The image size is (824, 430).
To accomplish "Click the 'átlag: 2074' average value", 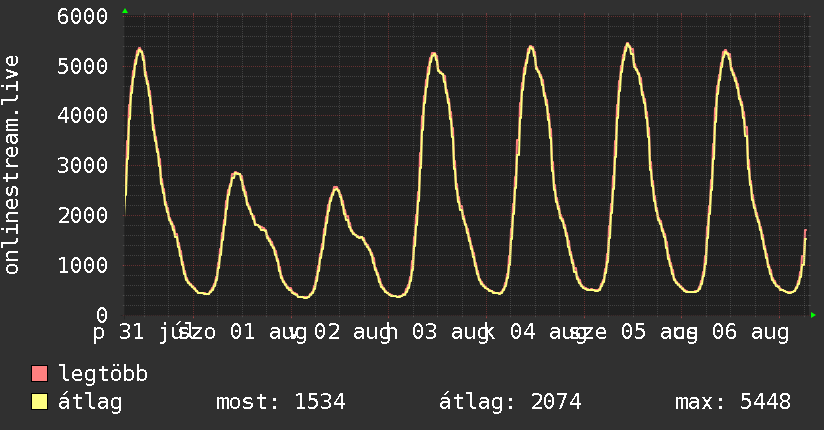I will coord(510,402).
